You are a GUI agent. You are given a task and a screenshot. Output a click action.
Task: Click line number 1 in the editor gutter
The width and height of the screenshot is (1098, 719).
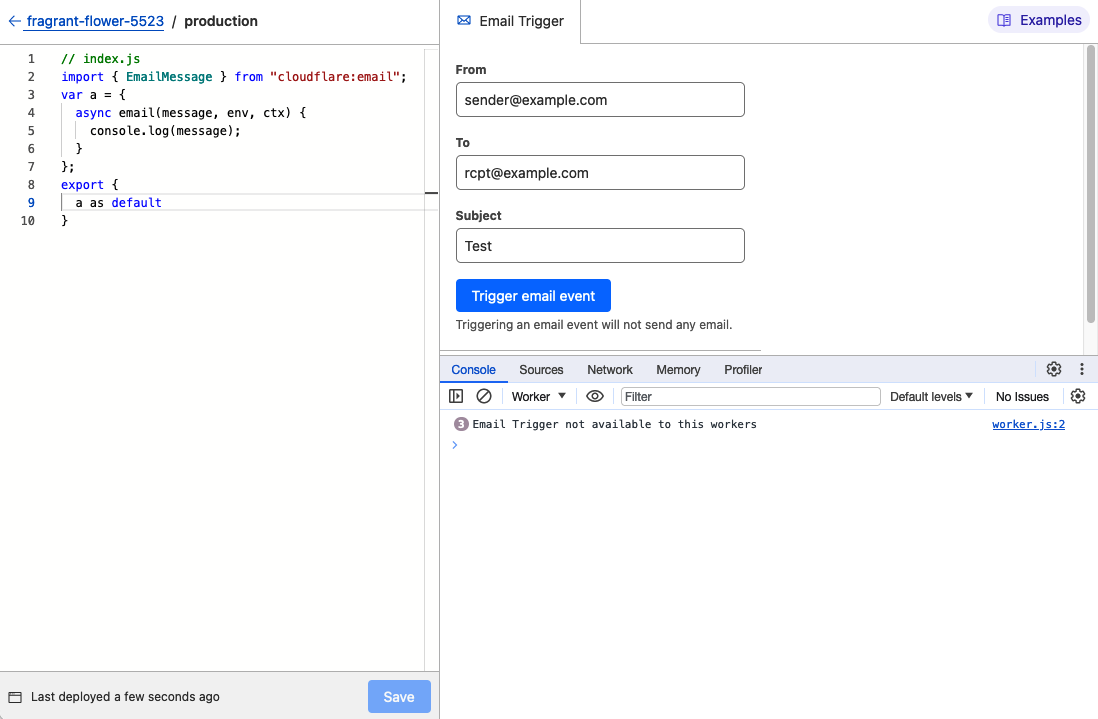31,59
